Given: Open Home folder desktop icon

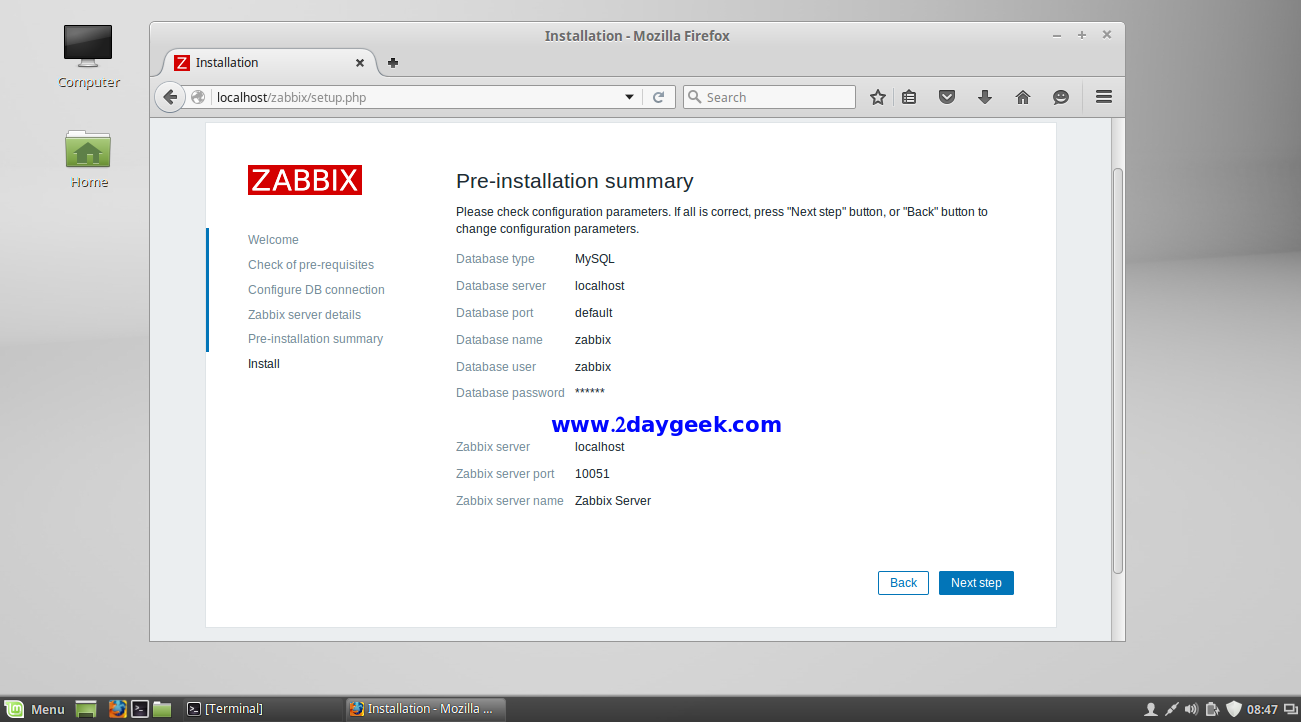Looking at the screenshot, I should pos(88,158).
